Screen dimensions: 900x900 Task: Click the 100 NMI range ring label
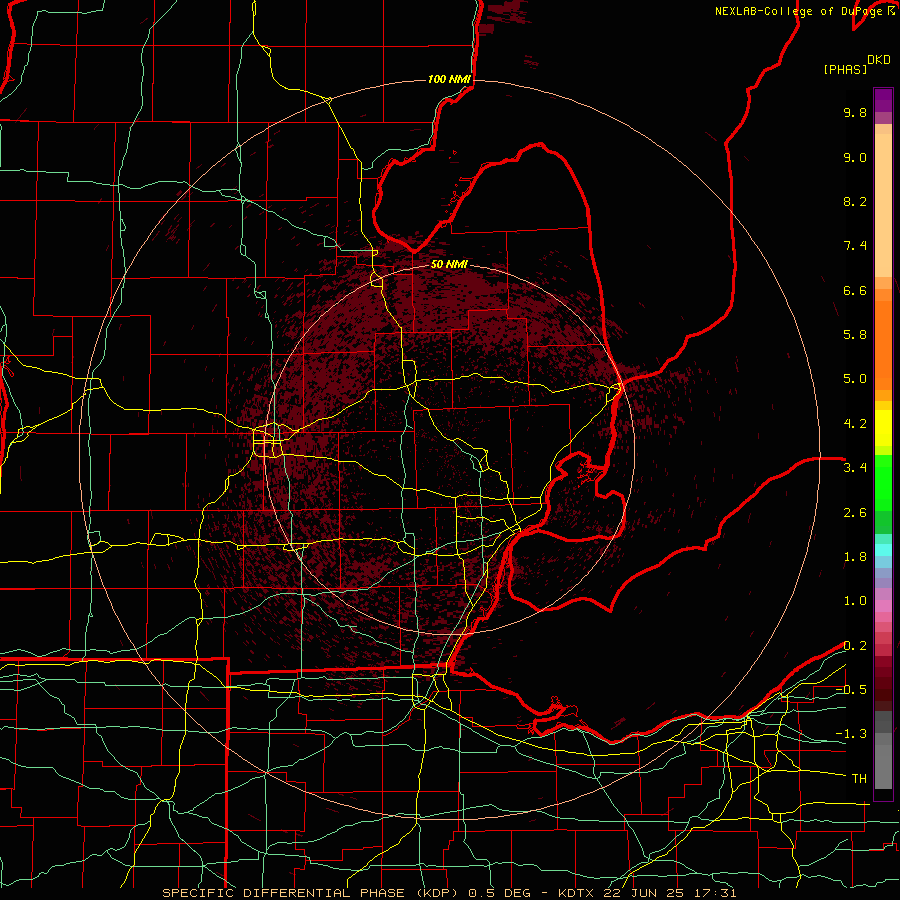click(449, 79)
